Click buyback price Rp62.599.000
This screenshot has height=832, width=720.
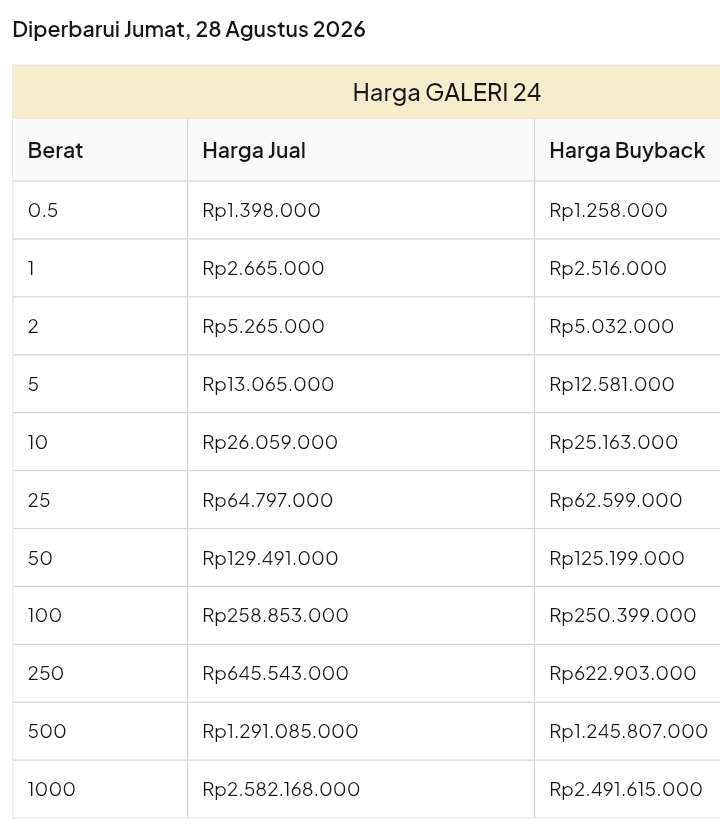point(615,500)
